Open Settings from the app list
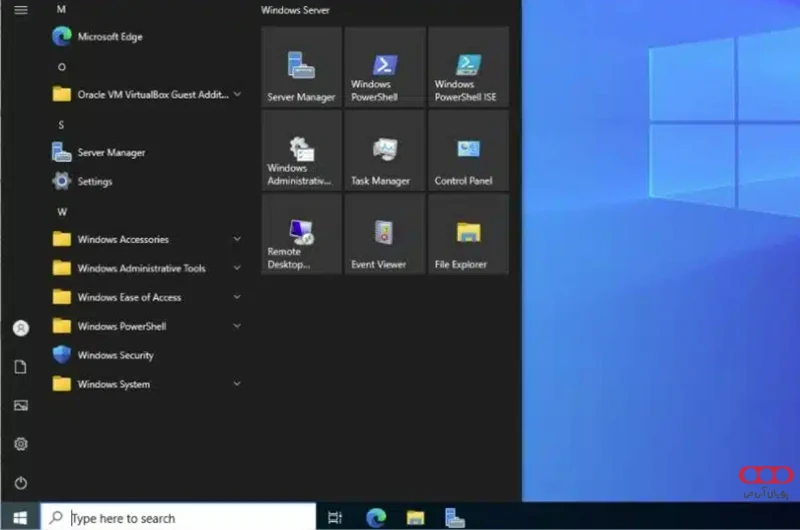 (x=95, y=182)
